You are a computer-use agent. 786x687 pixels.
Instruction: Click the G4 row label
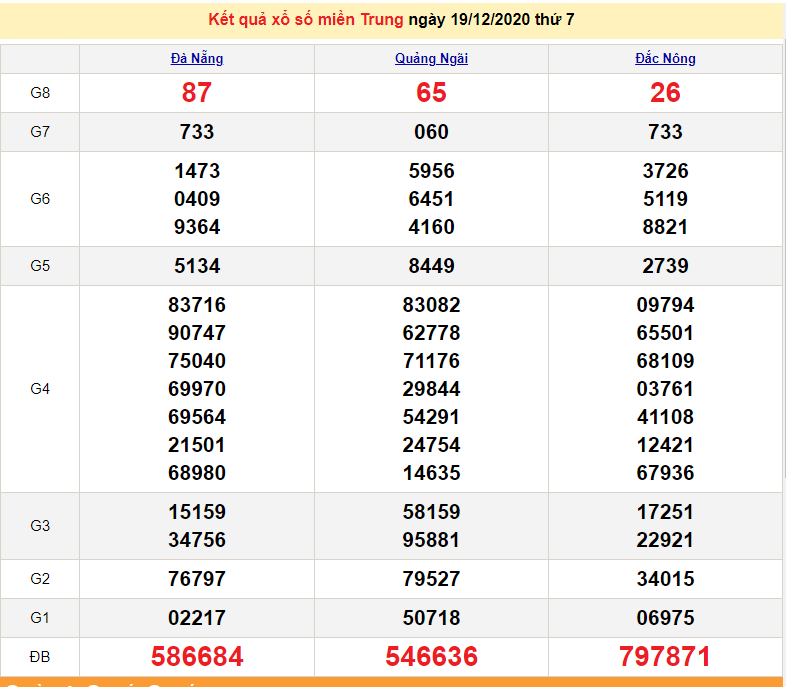40,389
